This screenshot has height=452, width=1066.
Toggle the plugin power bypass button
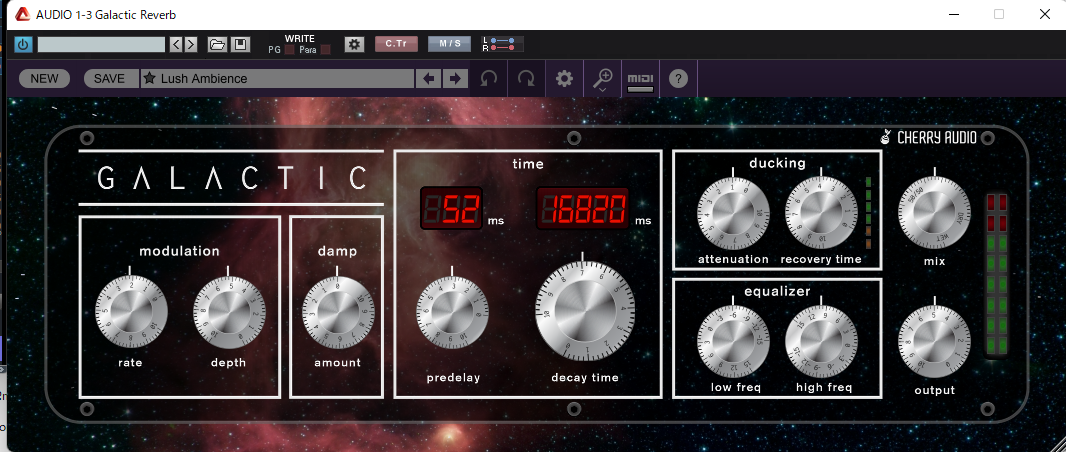(23, 45)
